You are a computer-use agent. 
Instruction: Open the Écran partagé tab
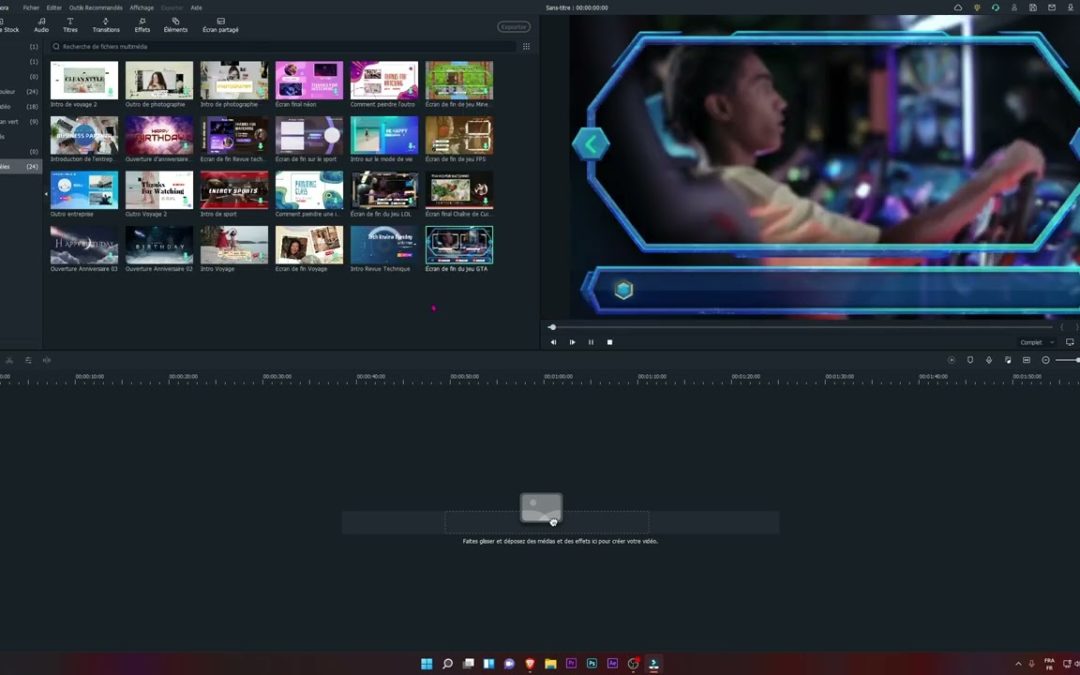[220, 25]
